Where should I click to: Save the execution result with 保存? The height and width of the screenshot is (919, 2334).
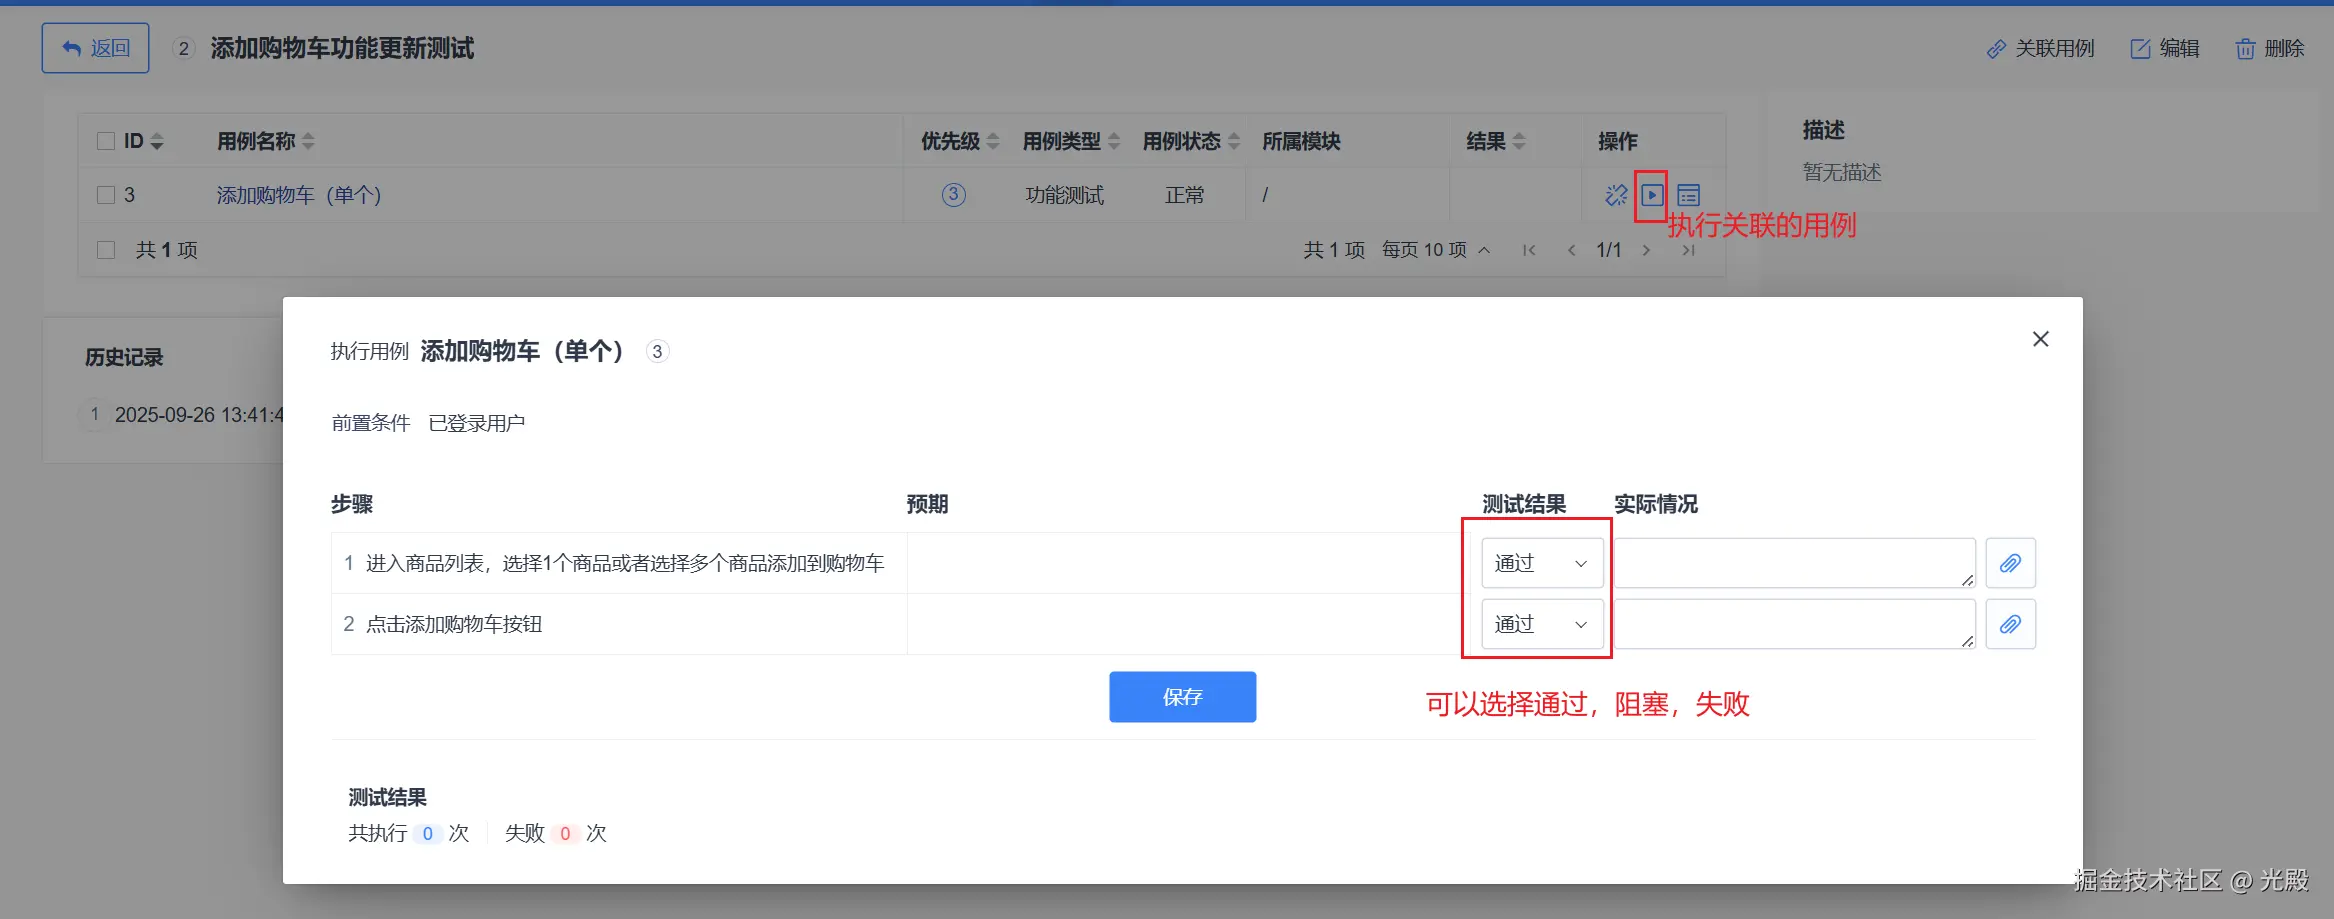coord(1182,697)
